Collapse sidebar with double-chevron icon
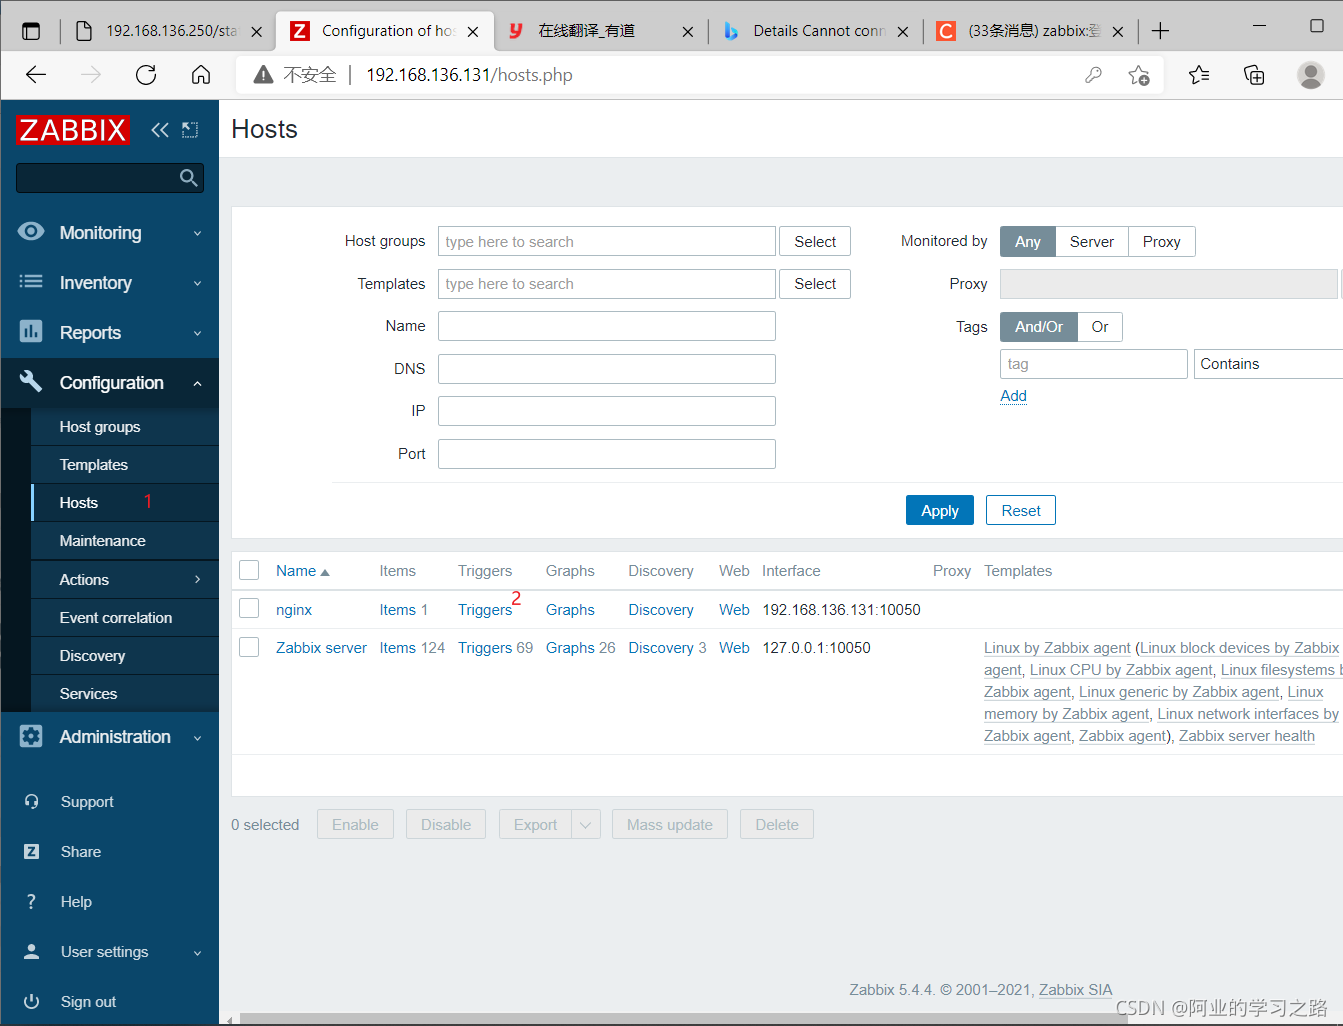1343x1026 pixels. pyautogui.click(x=160, y=130)
